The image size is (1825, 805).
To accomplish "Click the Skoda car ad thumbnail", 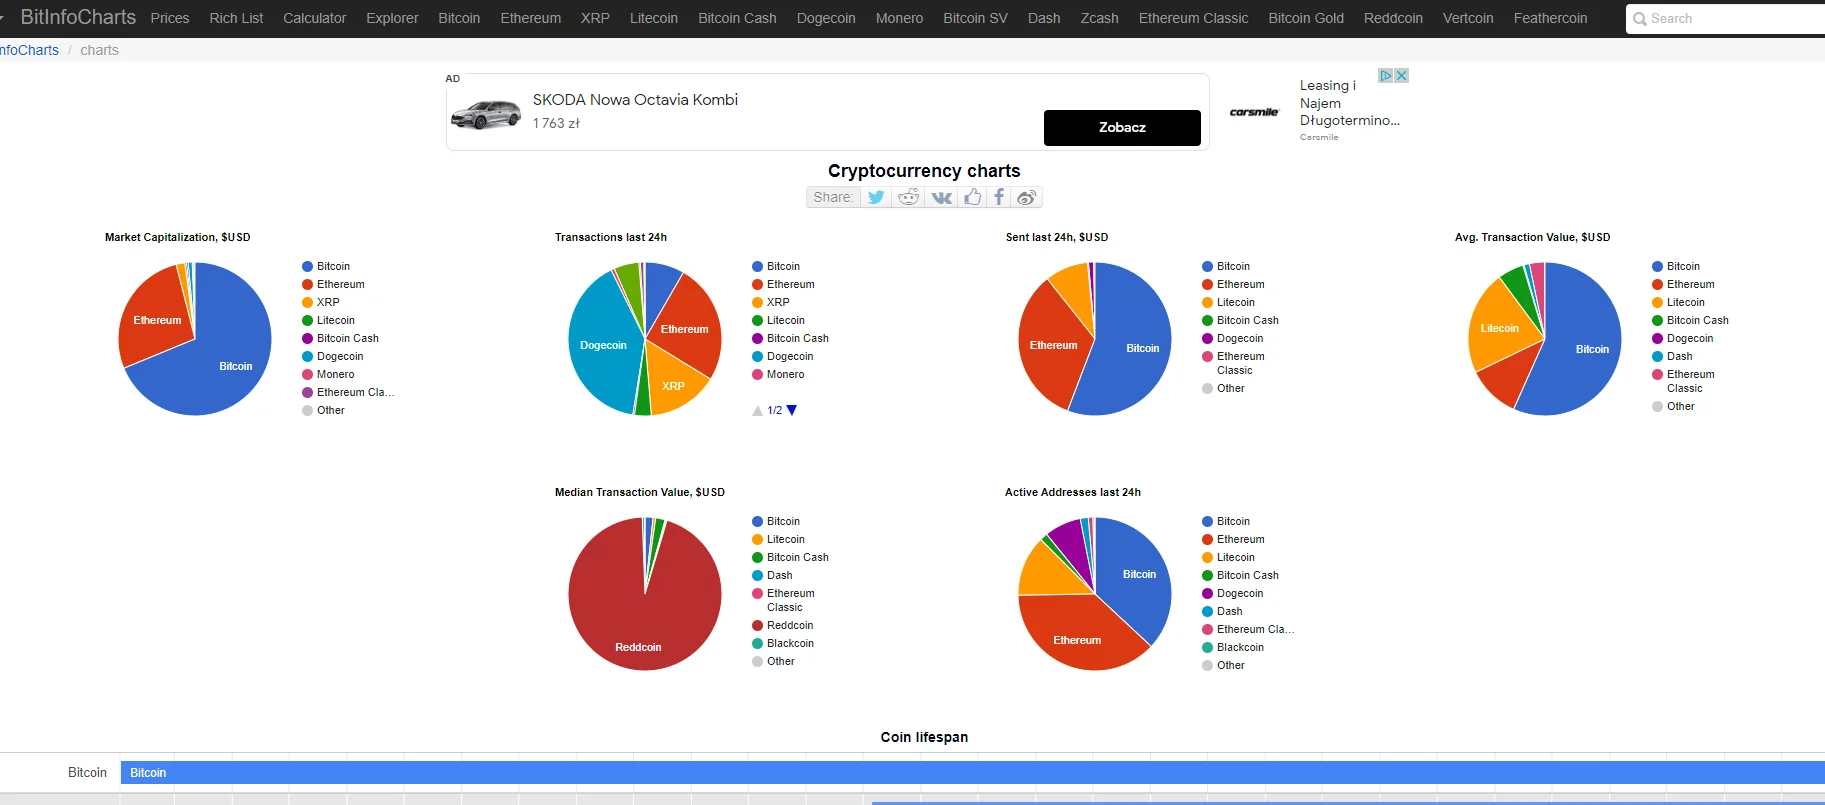I will coord(486,115).
